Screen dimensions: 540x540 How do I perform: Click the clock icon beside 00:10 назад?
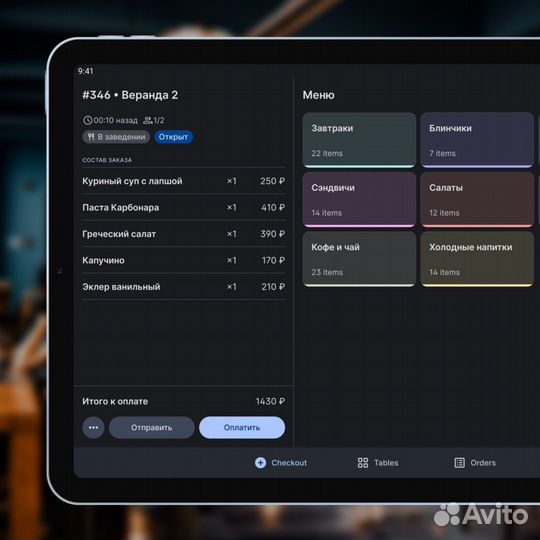tap(87, 120)
